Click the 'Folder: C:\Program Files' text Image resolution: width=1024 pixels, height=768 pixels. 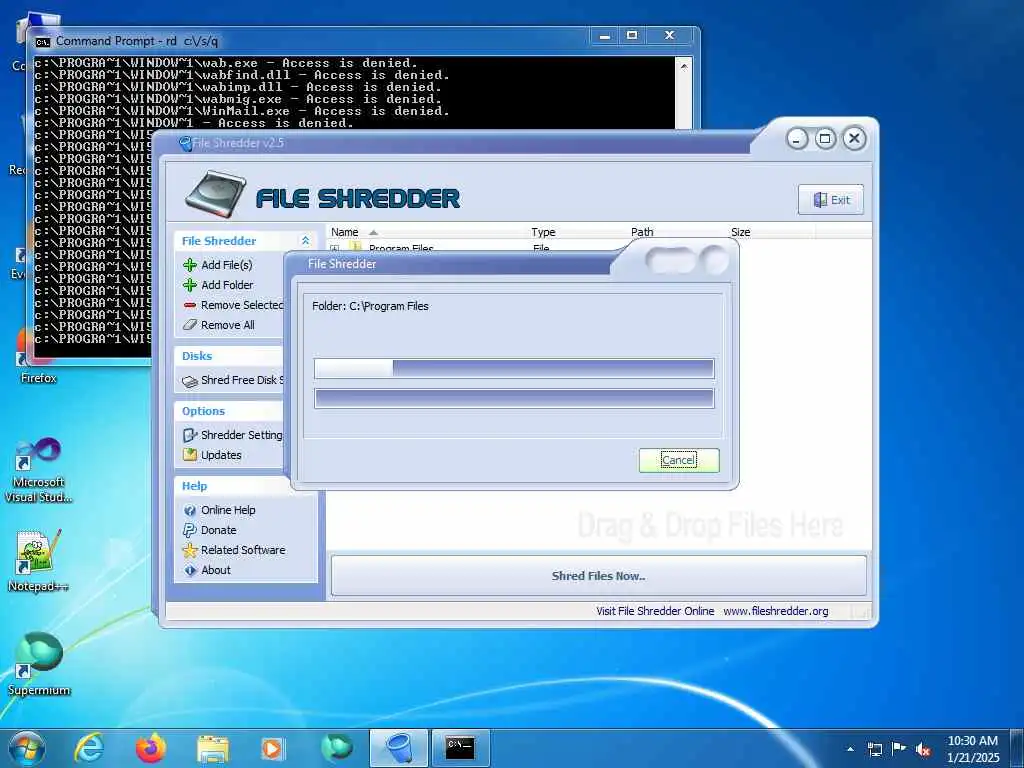tap(370, 306)
